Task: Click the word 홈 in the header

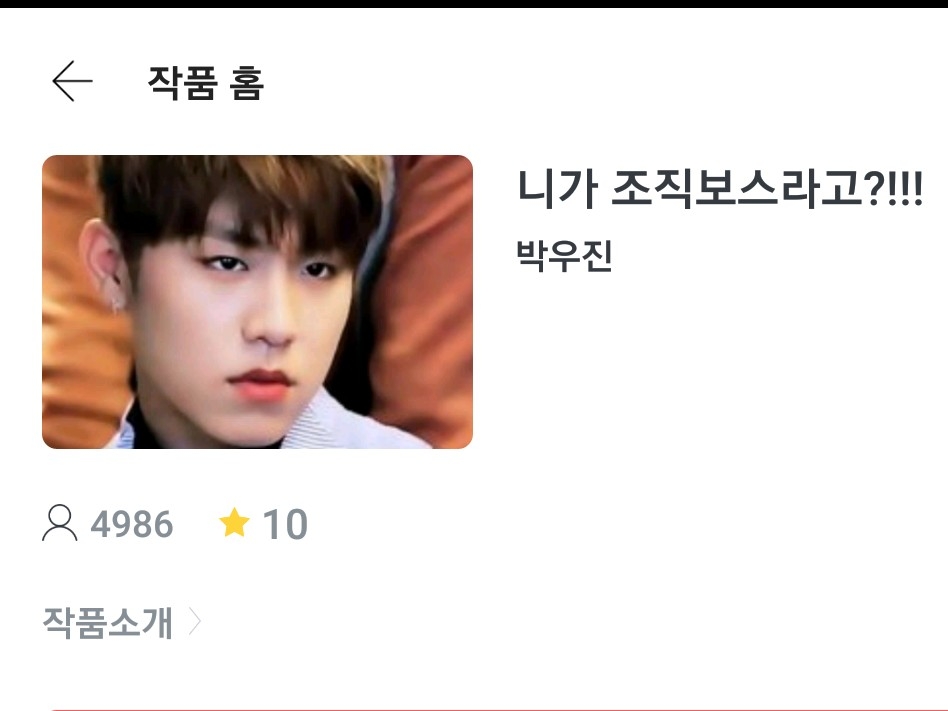Action: pos(247,82)
